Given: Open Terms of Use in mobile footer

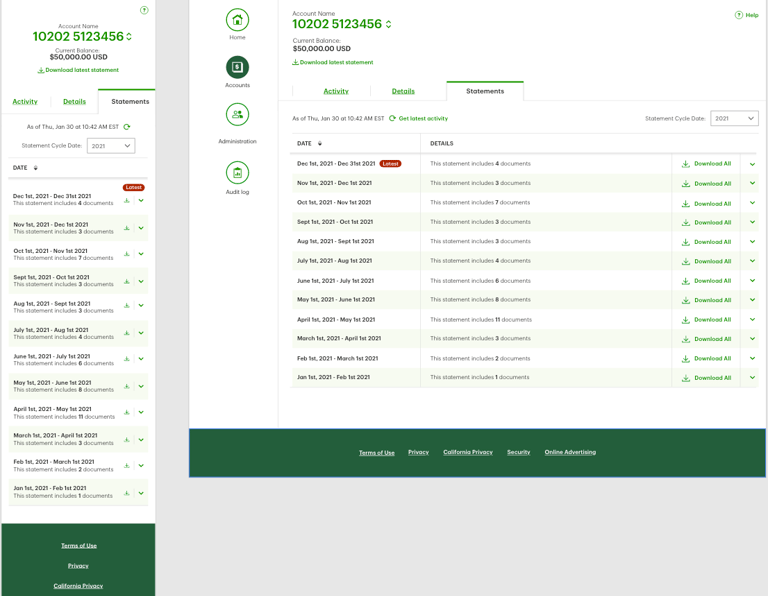Looking at the screenshot, I should coord(79,546).
